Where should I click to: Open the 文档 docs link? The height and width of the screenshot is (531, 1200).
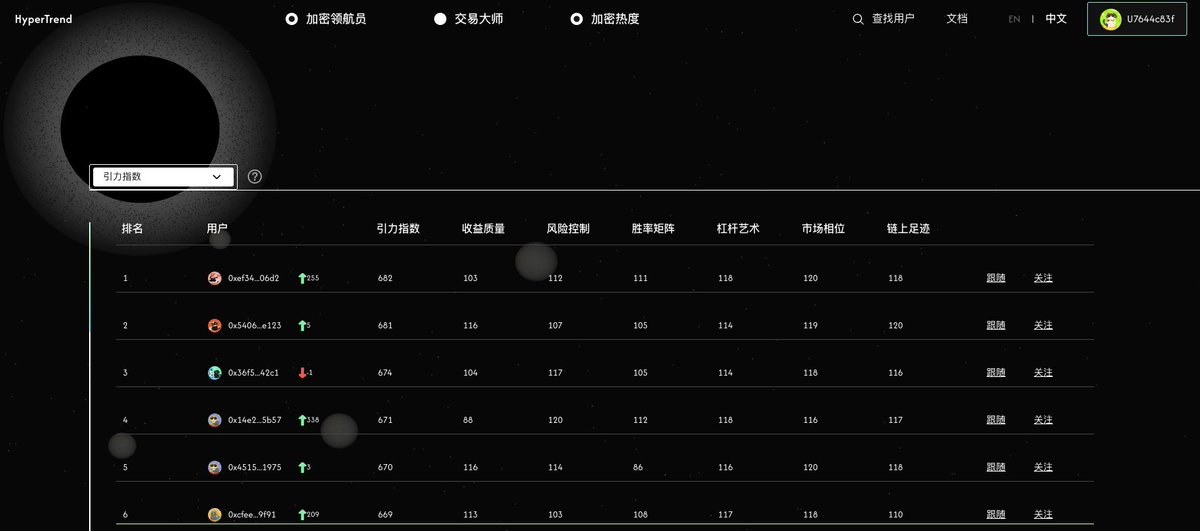point(957,19)
